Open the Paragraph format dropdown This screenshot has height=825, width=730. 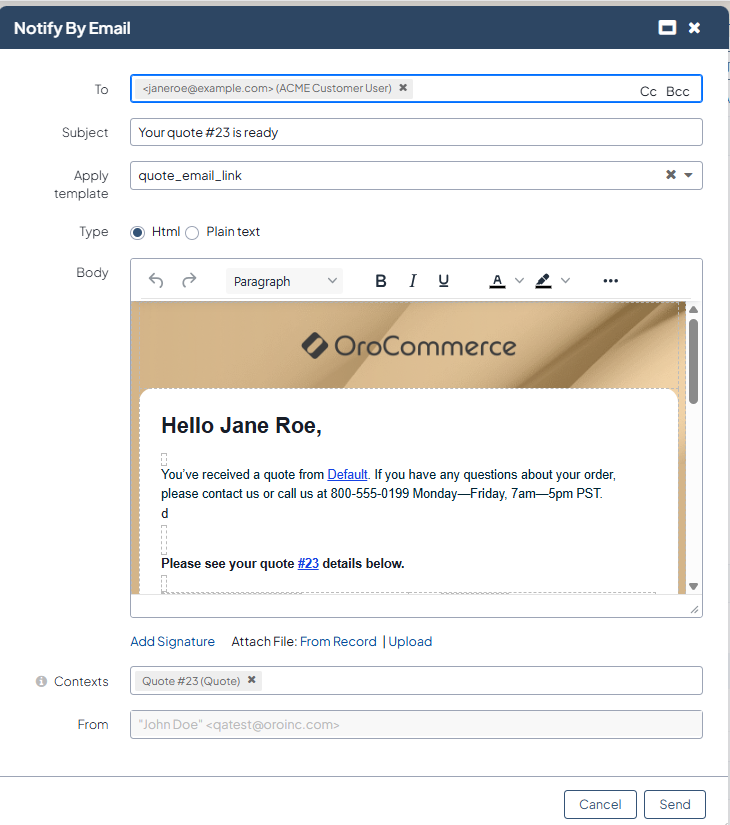pos(285,281)
